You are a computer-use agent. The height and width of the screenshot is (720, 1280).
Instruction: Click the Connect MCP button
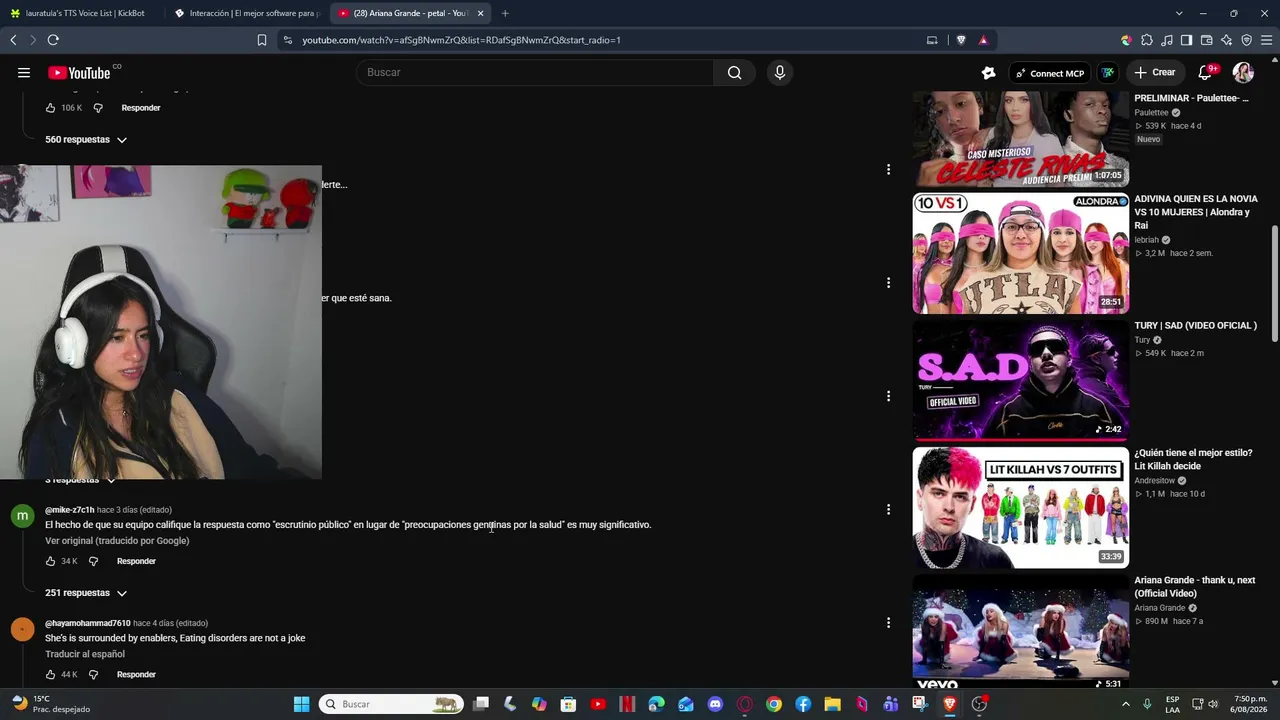[x=1049, y=72]
